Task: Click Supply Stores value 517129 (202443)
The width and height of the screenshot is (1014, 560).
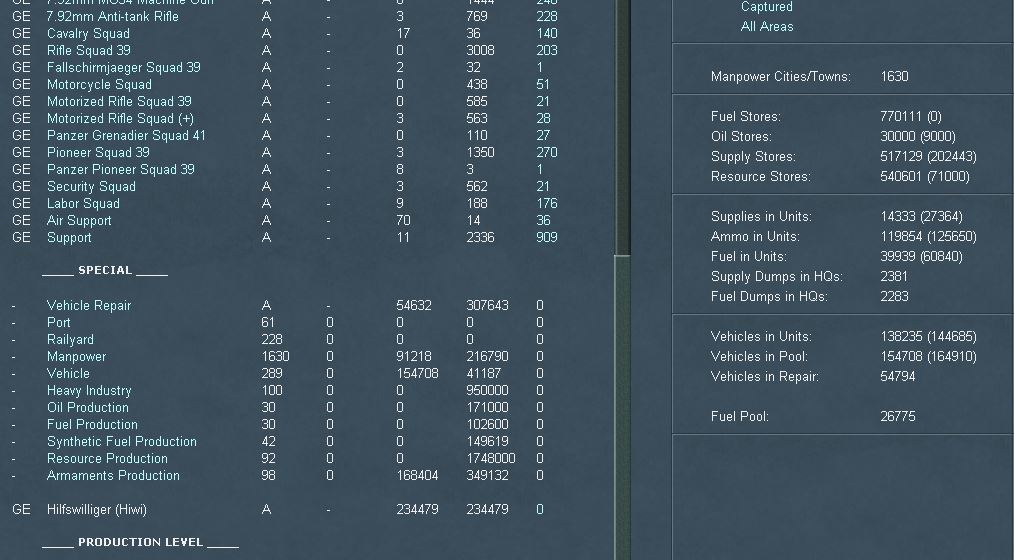Action: 928,156
